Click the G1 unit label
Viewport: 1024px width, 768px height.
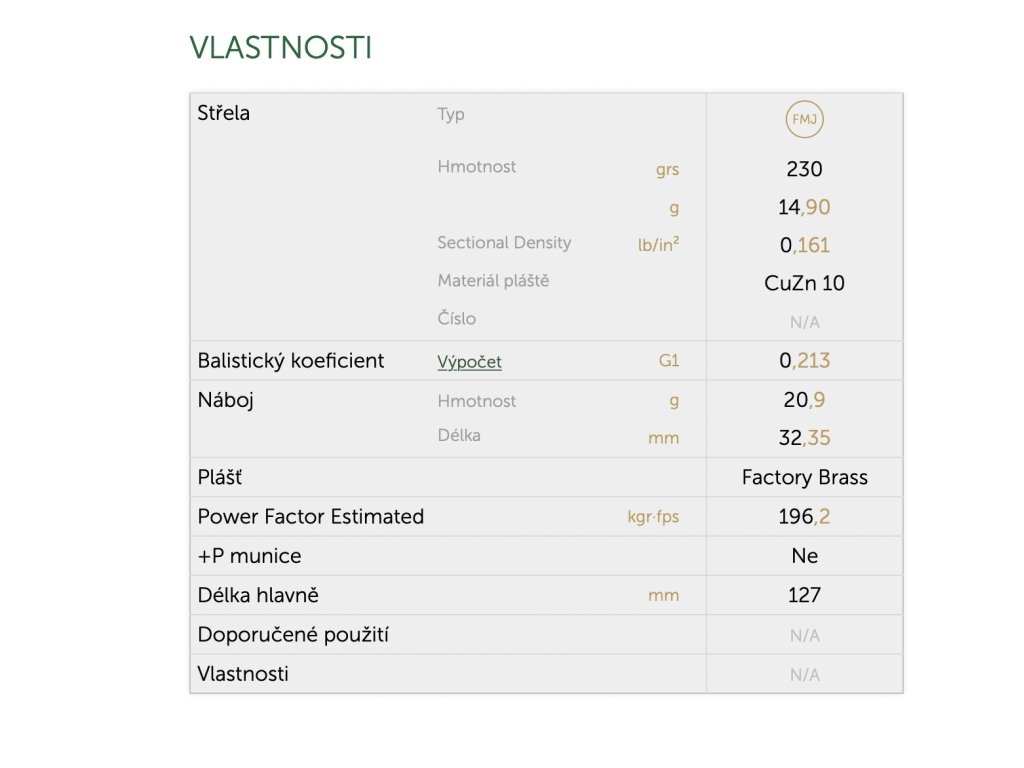point(669,360)
